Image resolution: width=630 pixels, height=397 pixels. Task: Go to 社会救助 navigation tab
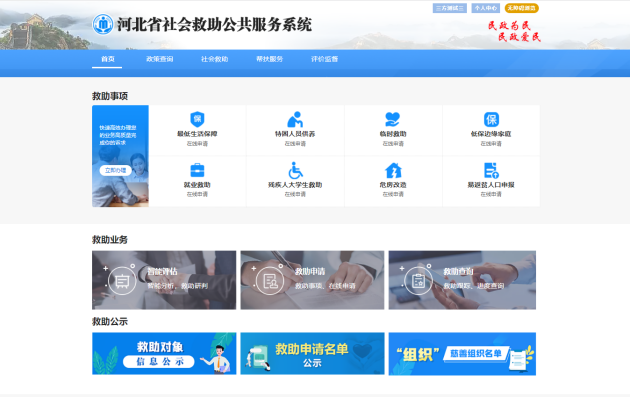pyautogui.click(x=215, y=59)
